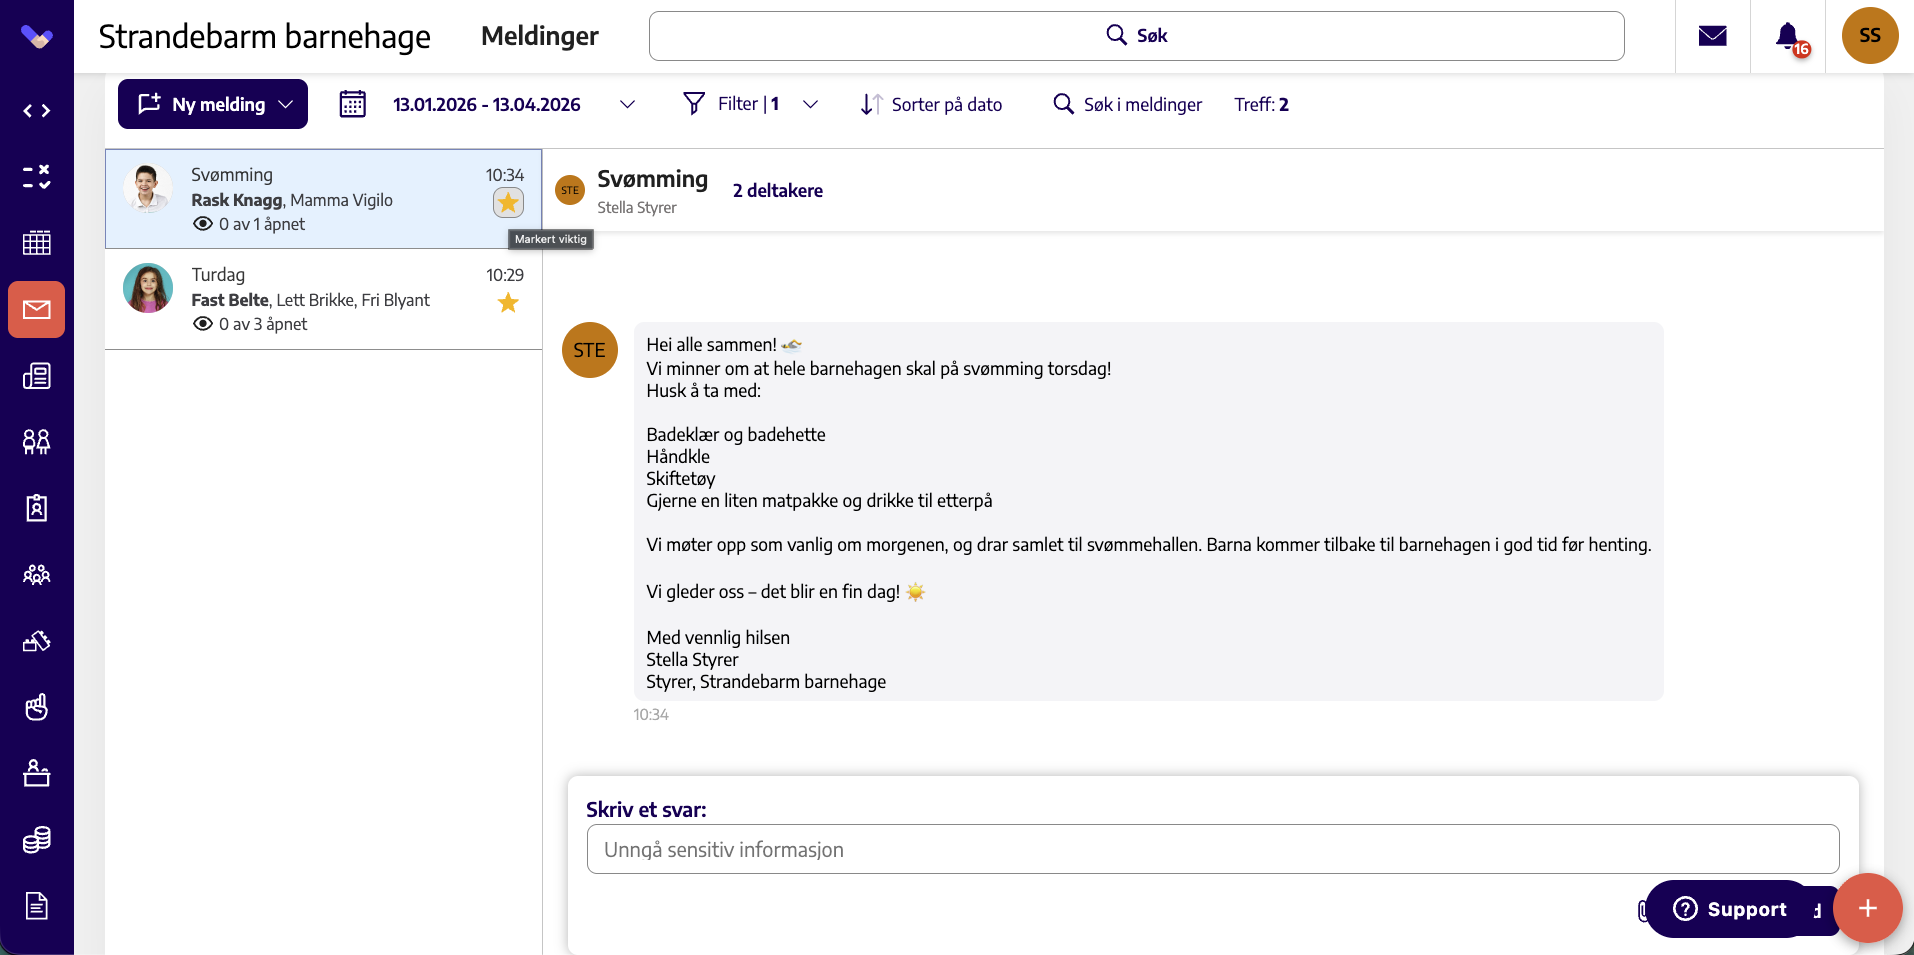1914x955 pixels.
Task: Open the checklist icon in sidebar
Action: (37, 177)
